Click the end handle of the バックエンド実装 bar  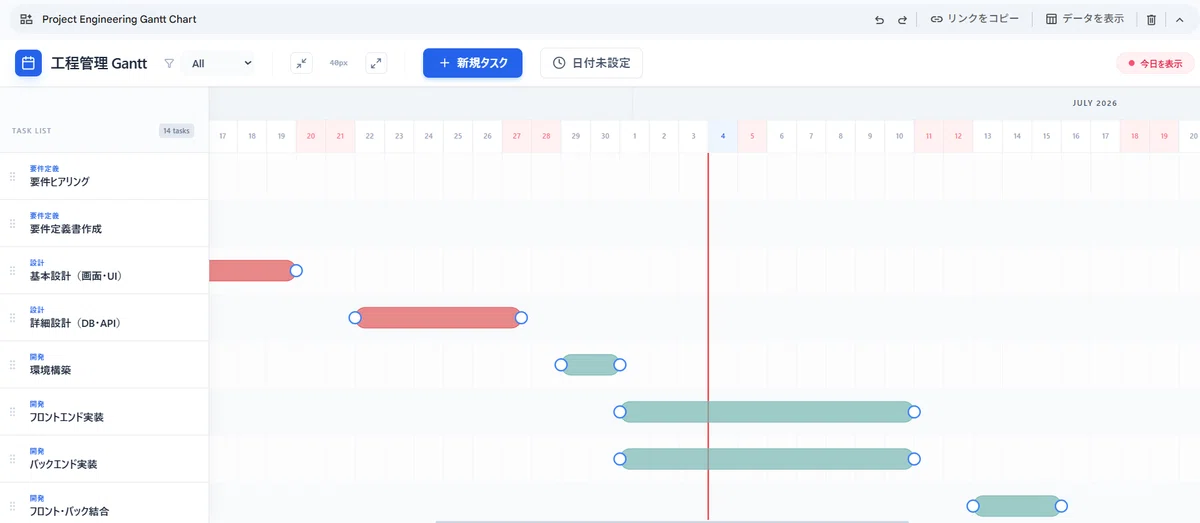pyautogui.click(x=914, y=459)
